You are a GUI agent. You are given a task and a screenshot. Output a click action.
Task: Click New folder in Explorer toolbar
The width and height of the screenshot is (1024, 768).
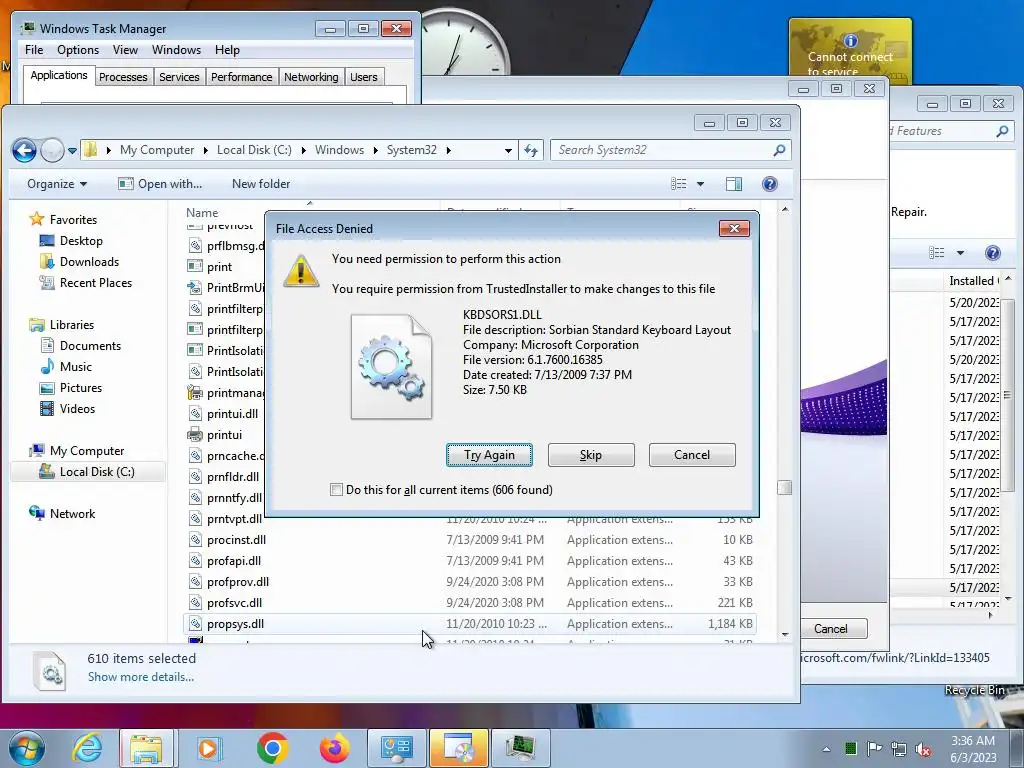point(261,184)
